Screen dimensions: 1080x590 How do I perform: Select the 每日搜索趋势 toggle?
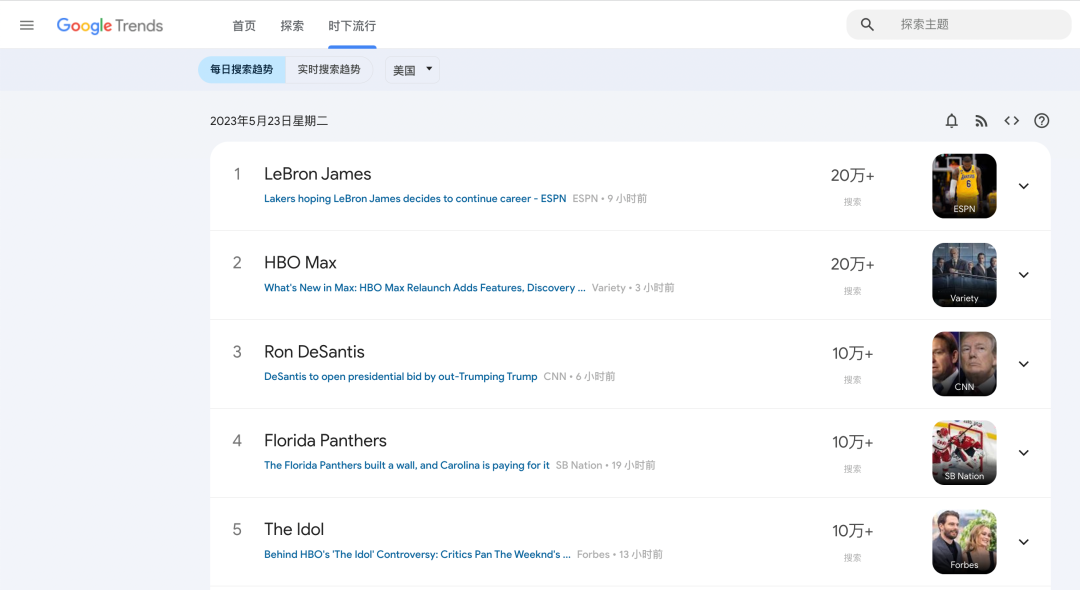[x=242, y=70]
